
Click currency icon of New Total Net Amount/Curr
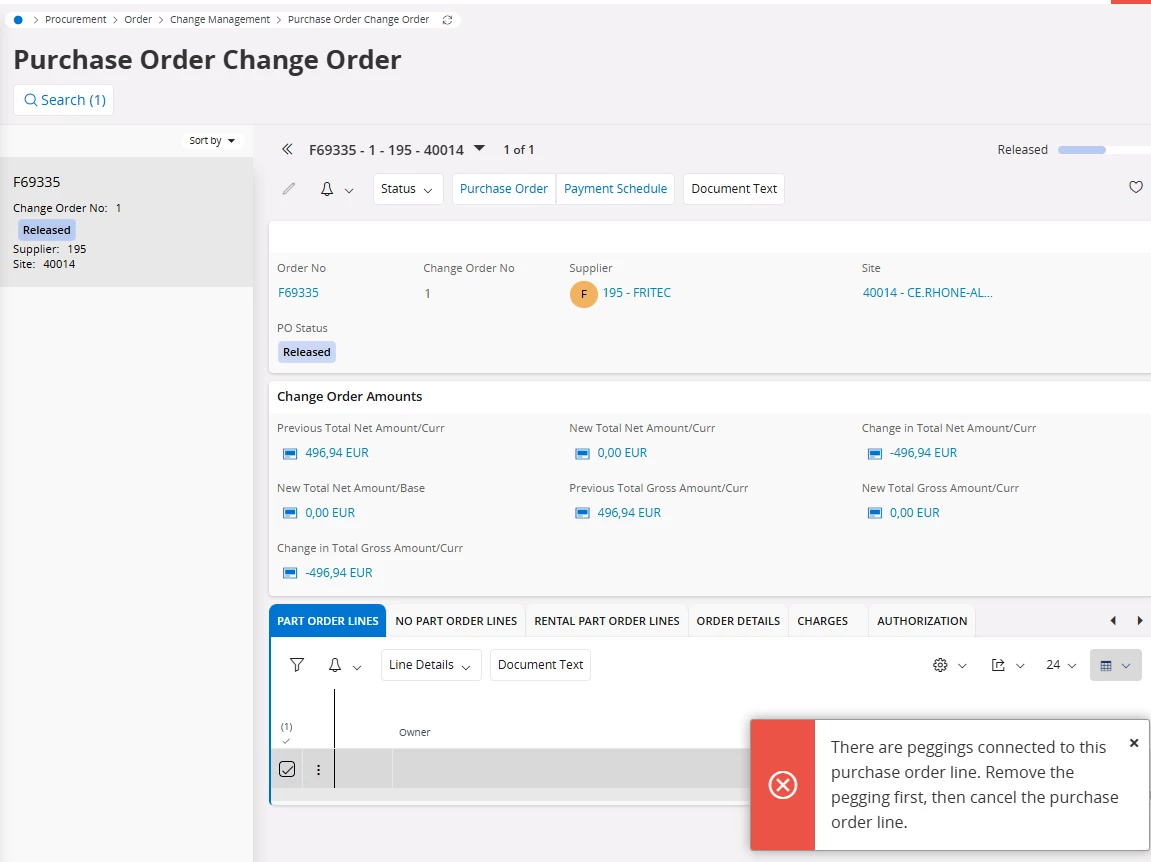[582, 453]
